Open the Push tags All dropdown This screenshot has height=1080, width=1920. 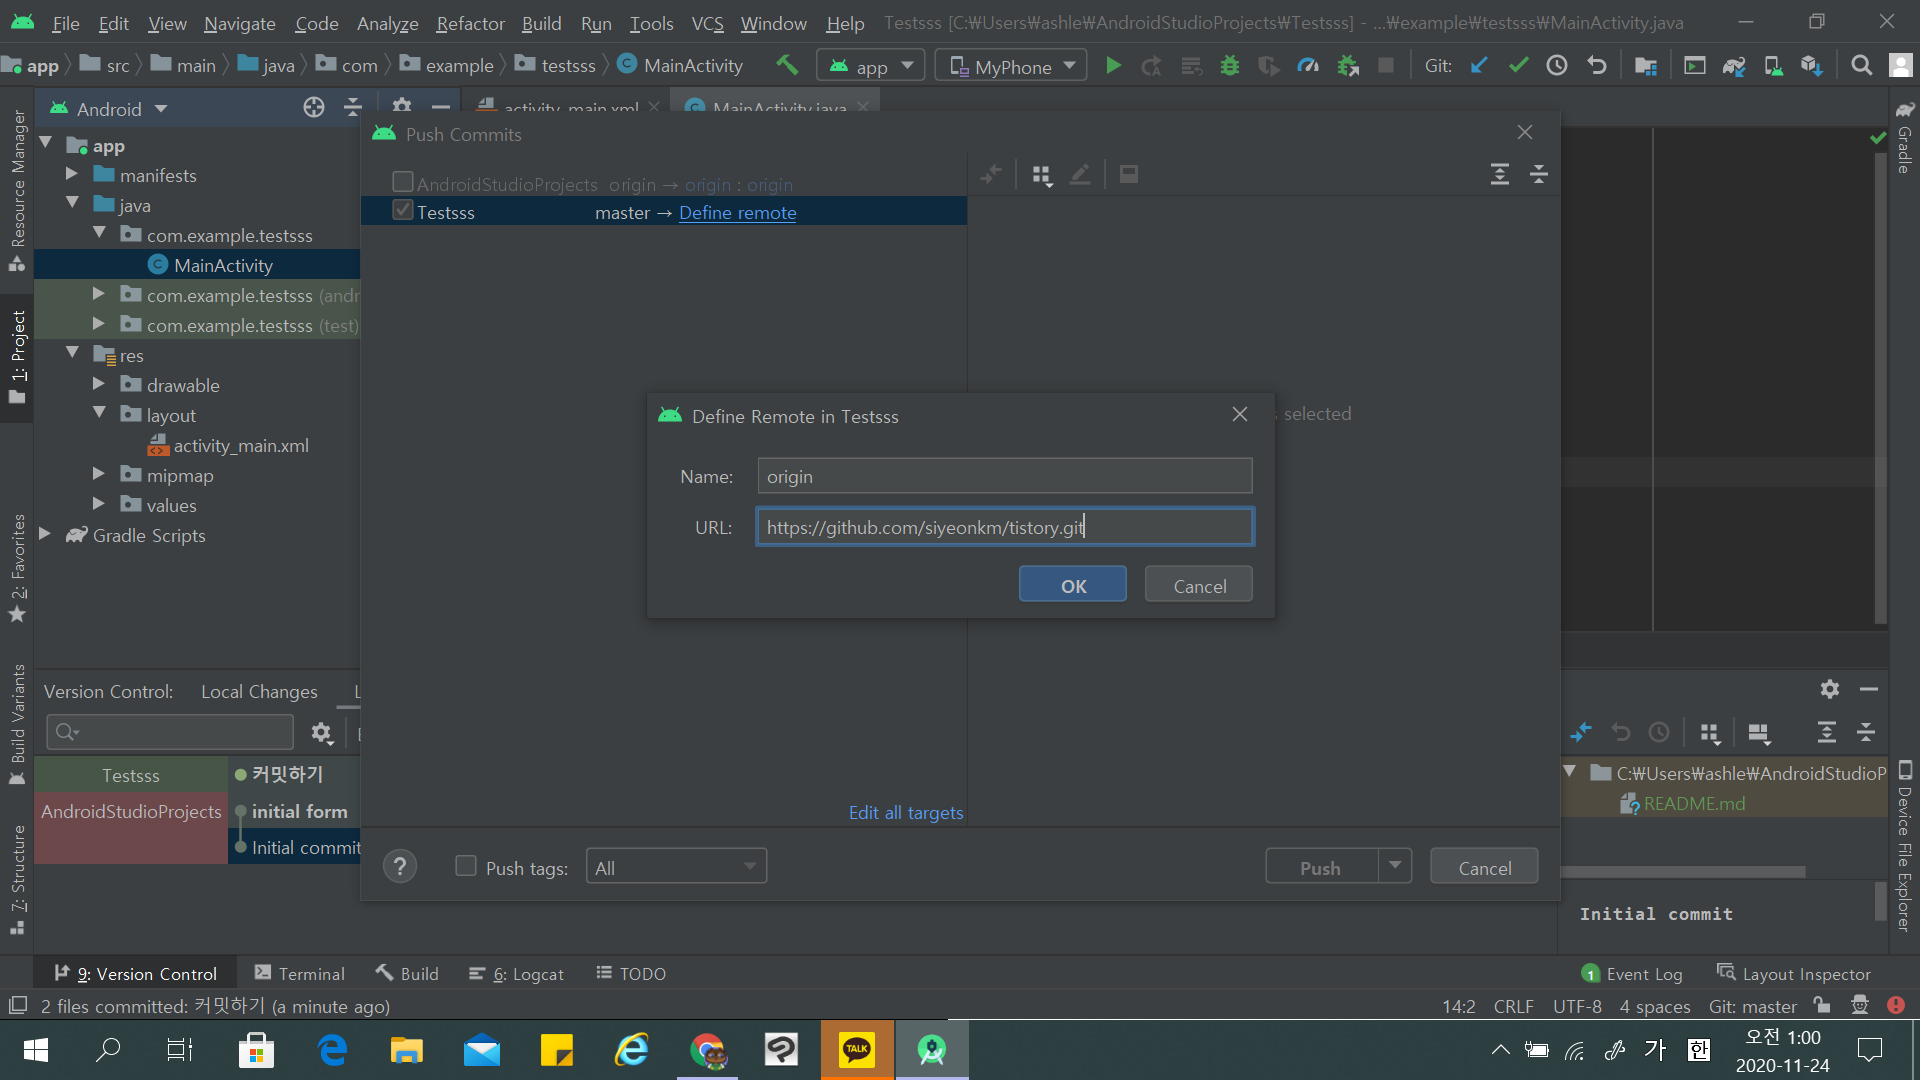pos(676,867)
